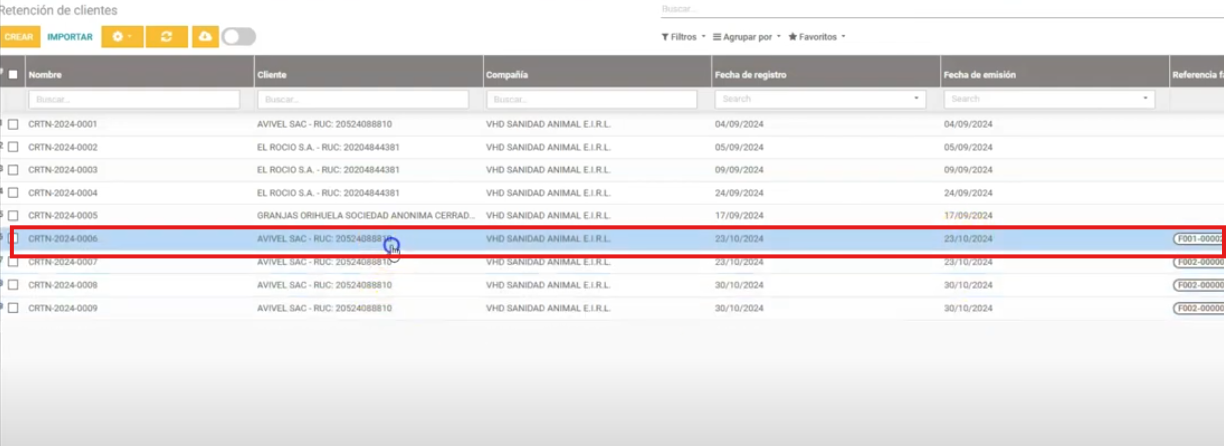Tick the checkbox for CRTN-2024-0001
Viewport: 1227px width, 446px height.
point(13,124)
